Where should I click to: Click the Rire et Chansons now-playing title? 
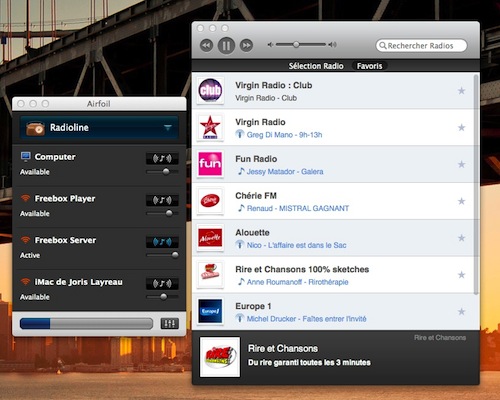[x=283, y=349]
